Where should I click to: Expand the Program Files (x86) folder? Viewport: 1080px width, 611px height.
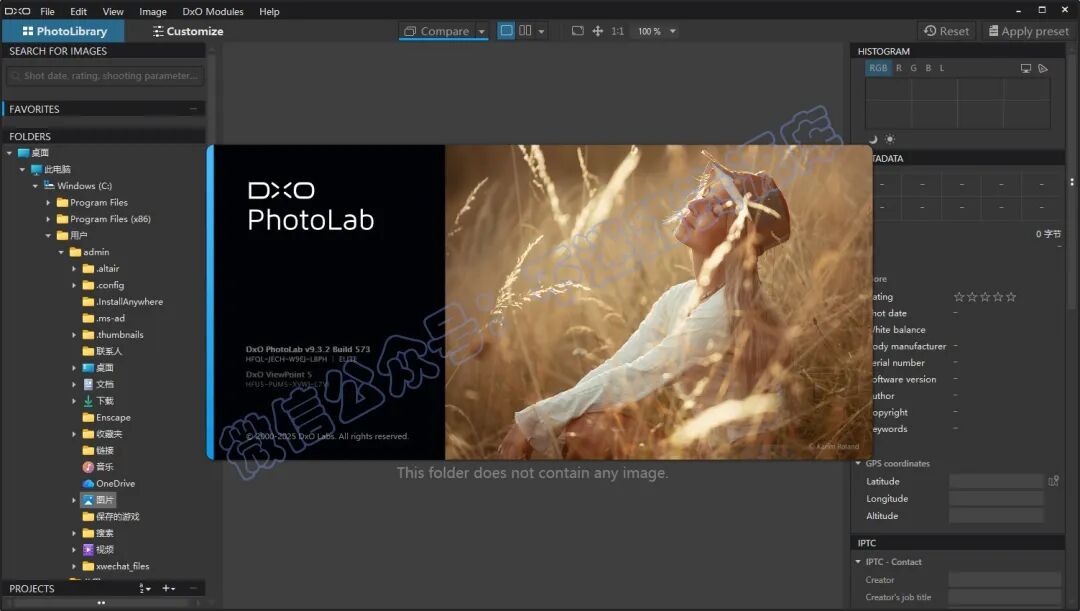[x=48, y=219]
